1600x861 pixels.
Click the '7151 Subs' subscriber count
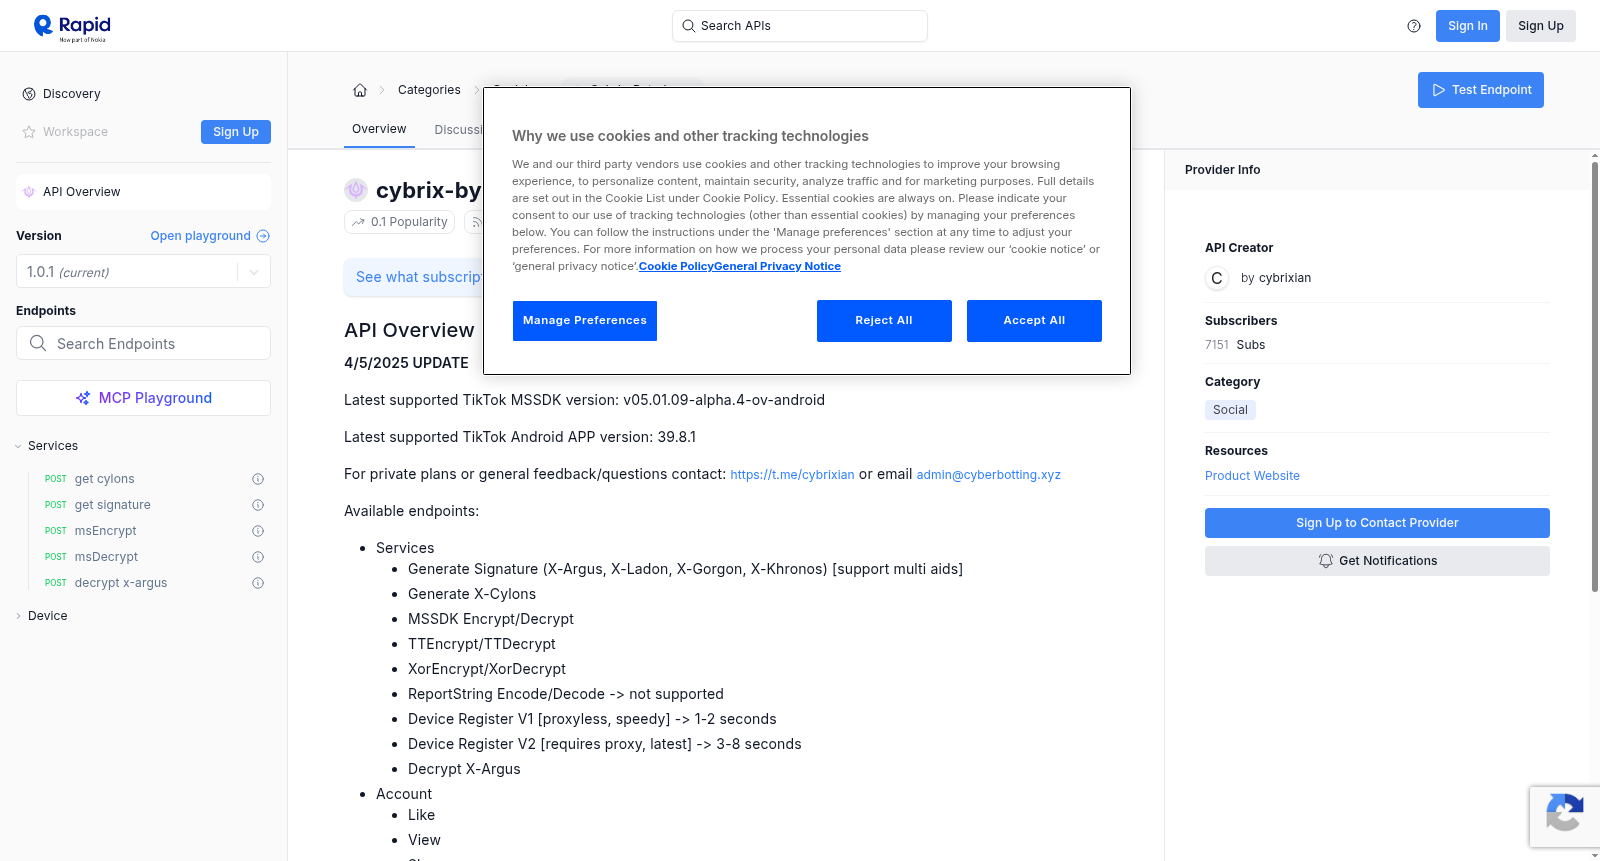[1235, 345]
